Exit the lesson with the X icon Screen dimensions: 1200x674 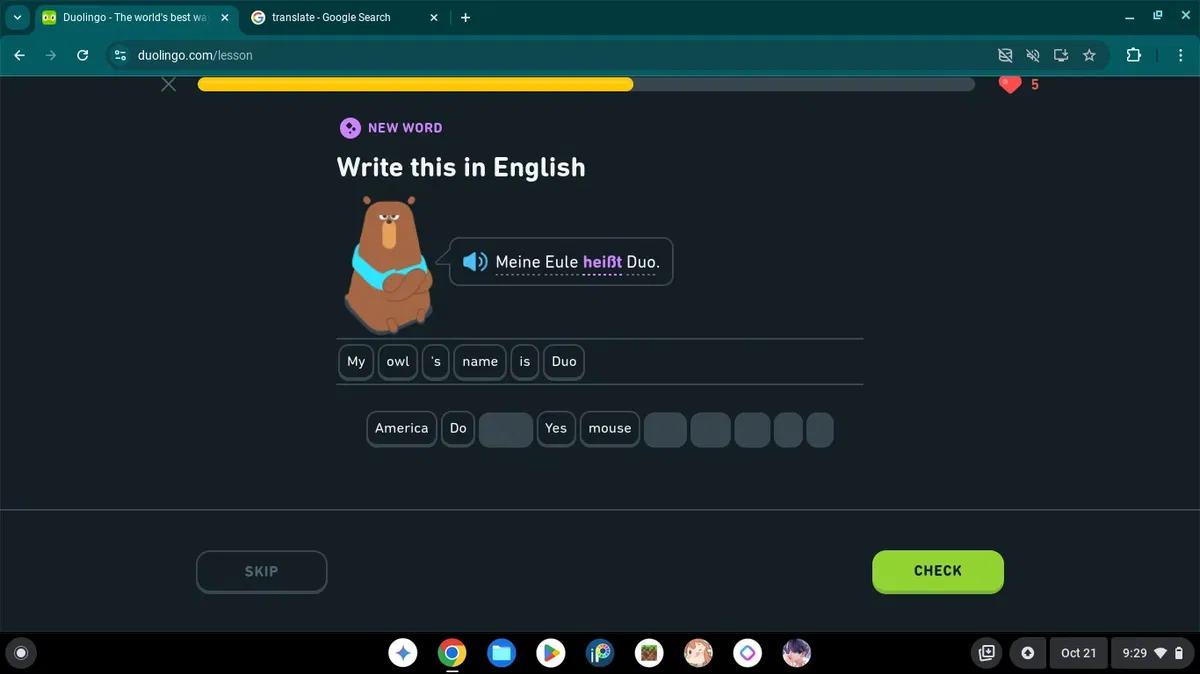[168, 84]
